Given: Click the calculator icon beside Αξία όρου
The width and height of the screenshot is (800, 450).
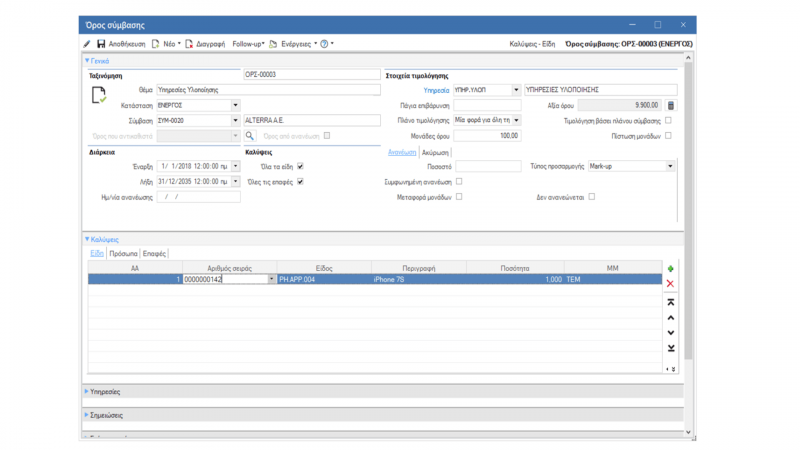Looking at the screenshot, I should [x=671, y=105].
